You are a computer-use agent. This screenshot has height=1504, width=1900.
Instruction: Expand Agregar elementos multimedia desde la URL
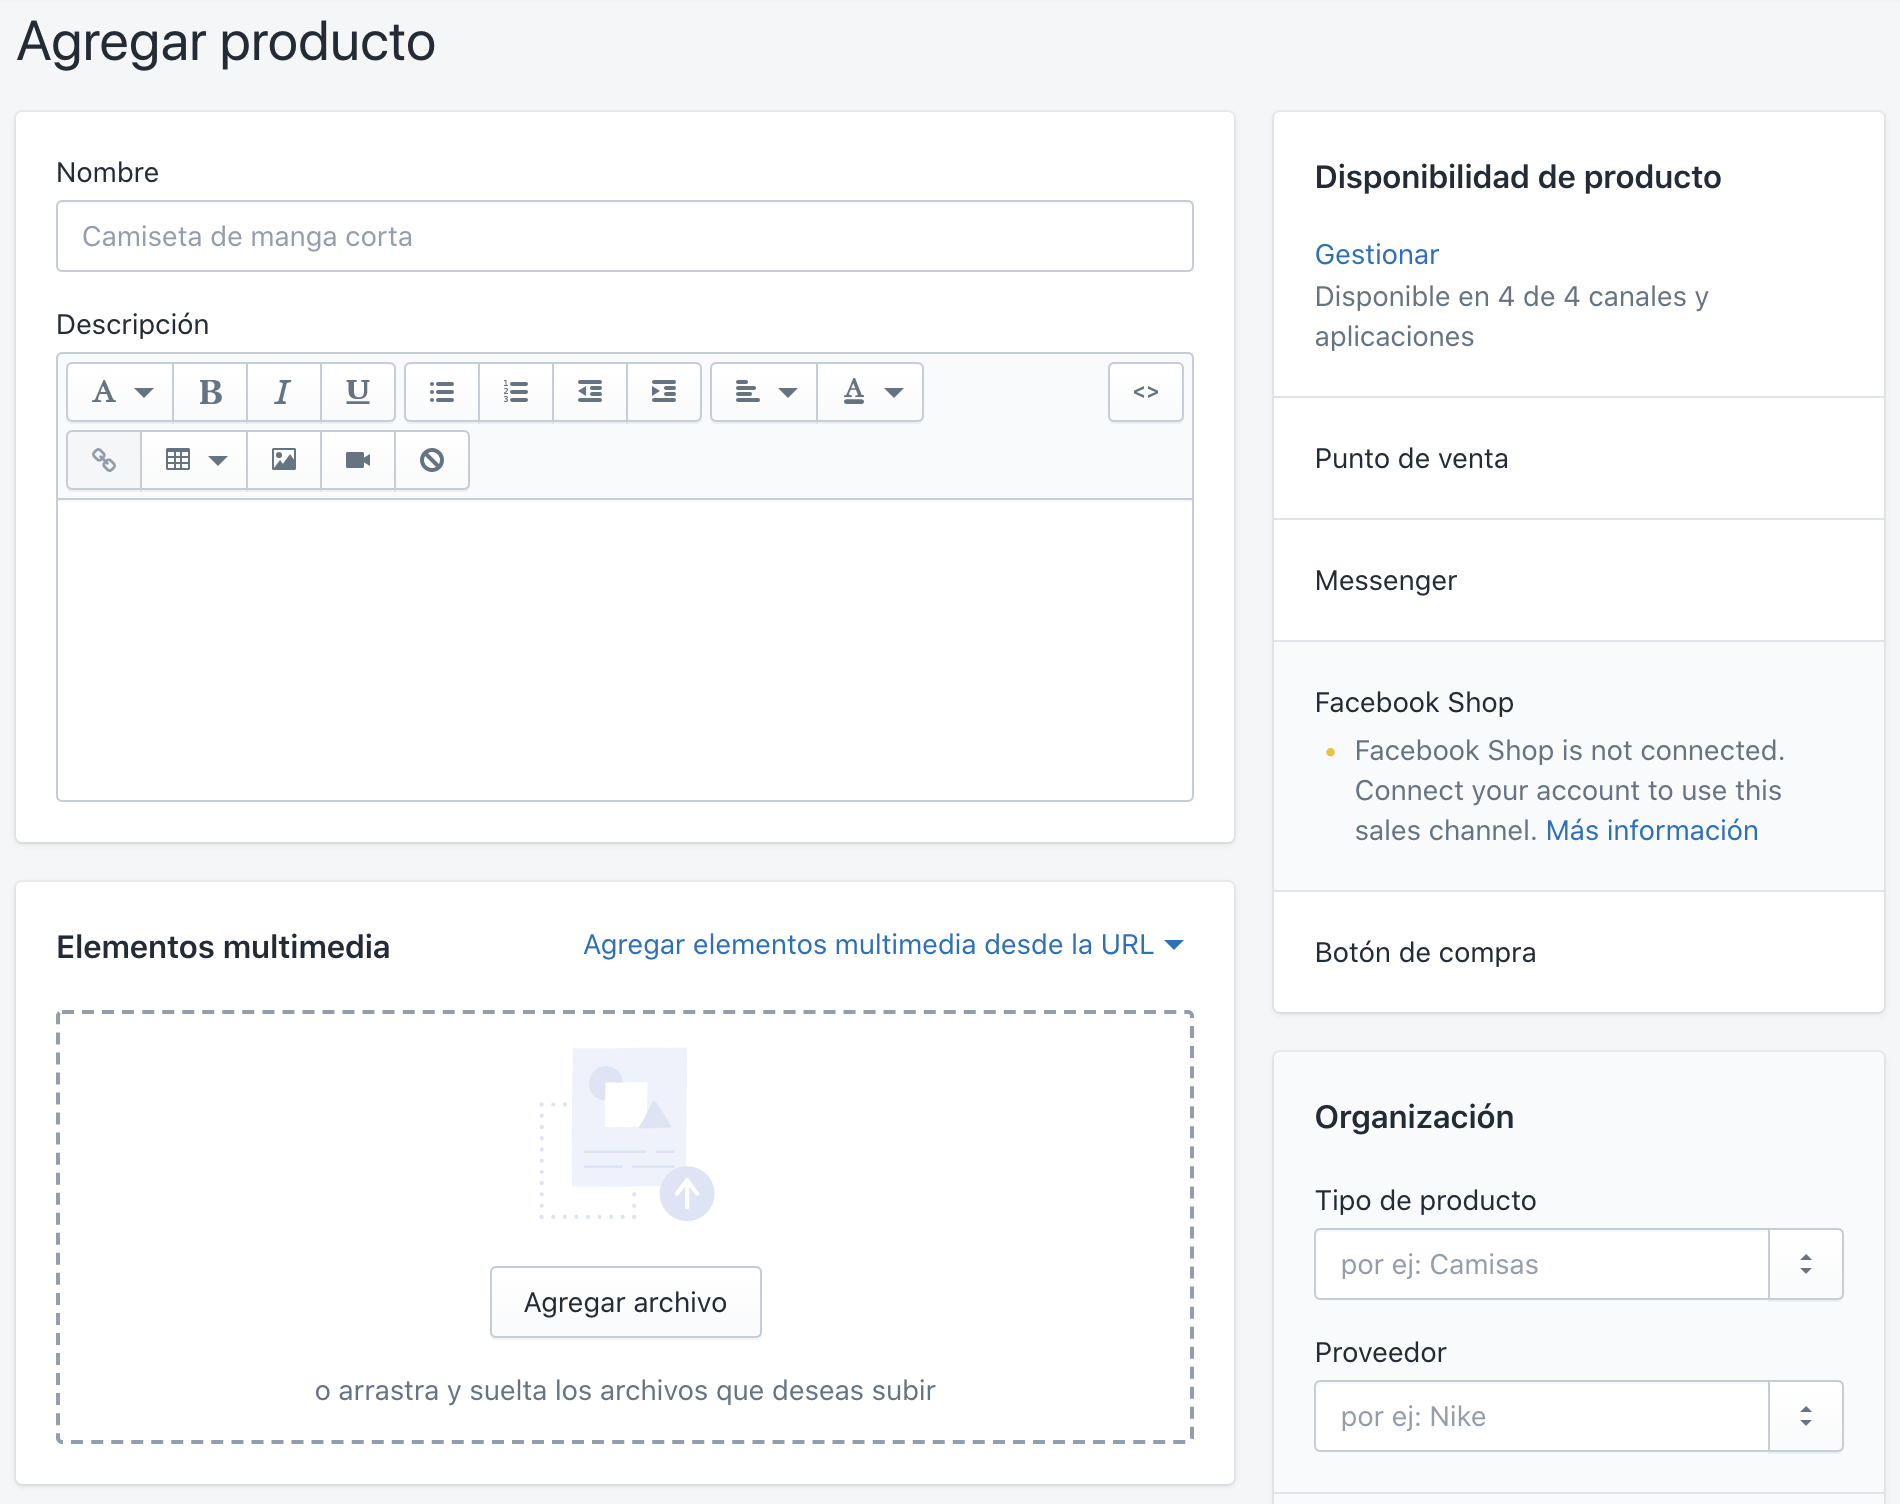(883, 945)
